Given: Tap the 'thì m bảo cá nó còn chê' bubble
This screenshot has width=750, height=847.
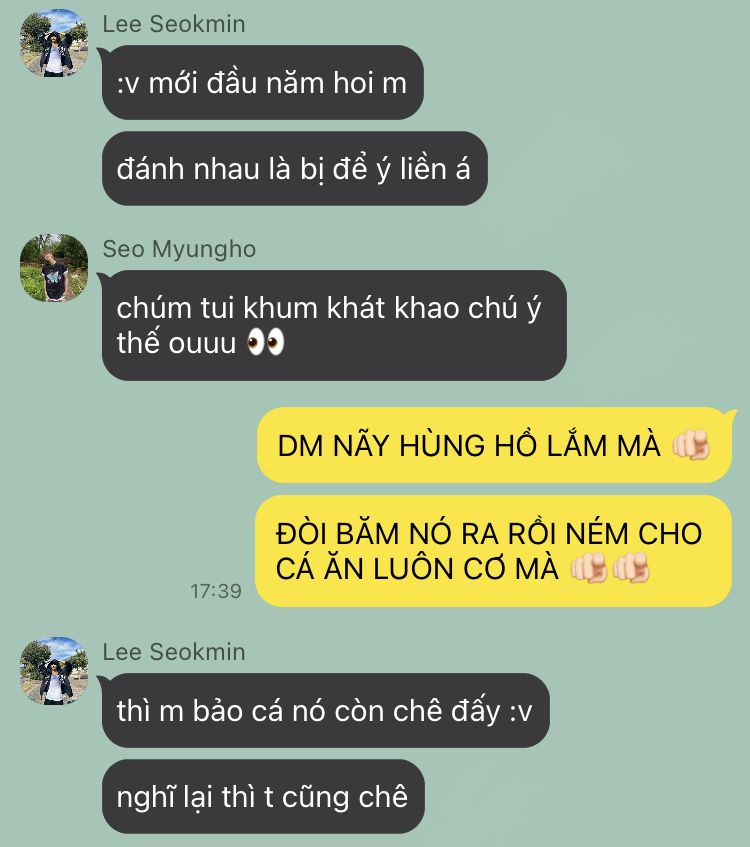Looking at the screenshot, I should [326, 710].
